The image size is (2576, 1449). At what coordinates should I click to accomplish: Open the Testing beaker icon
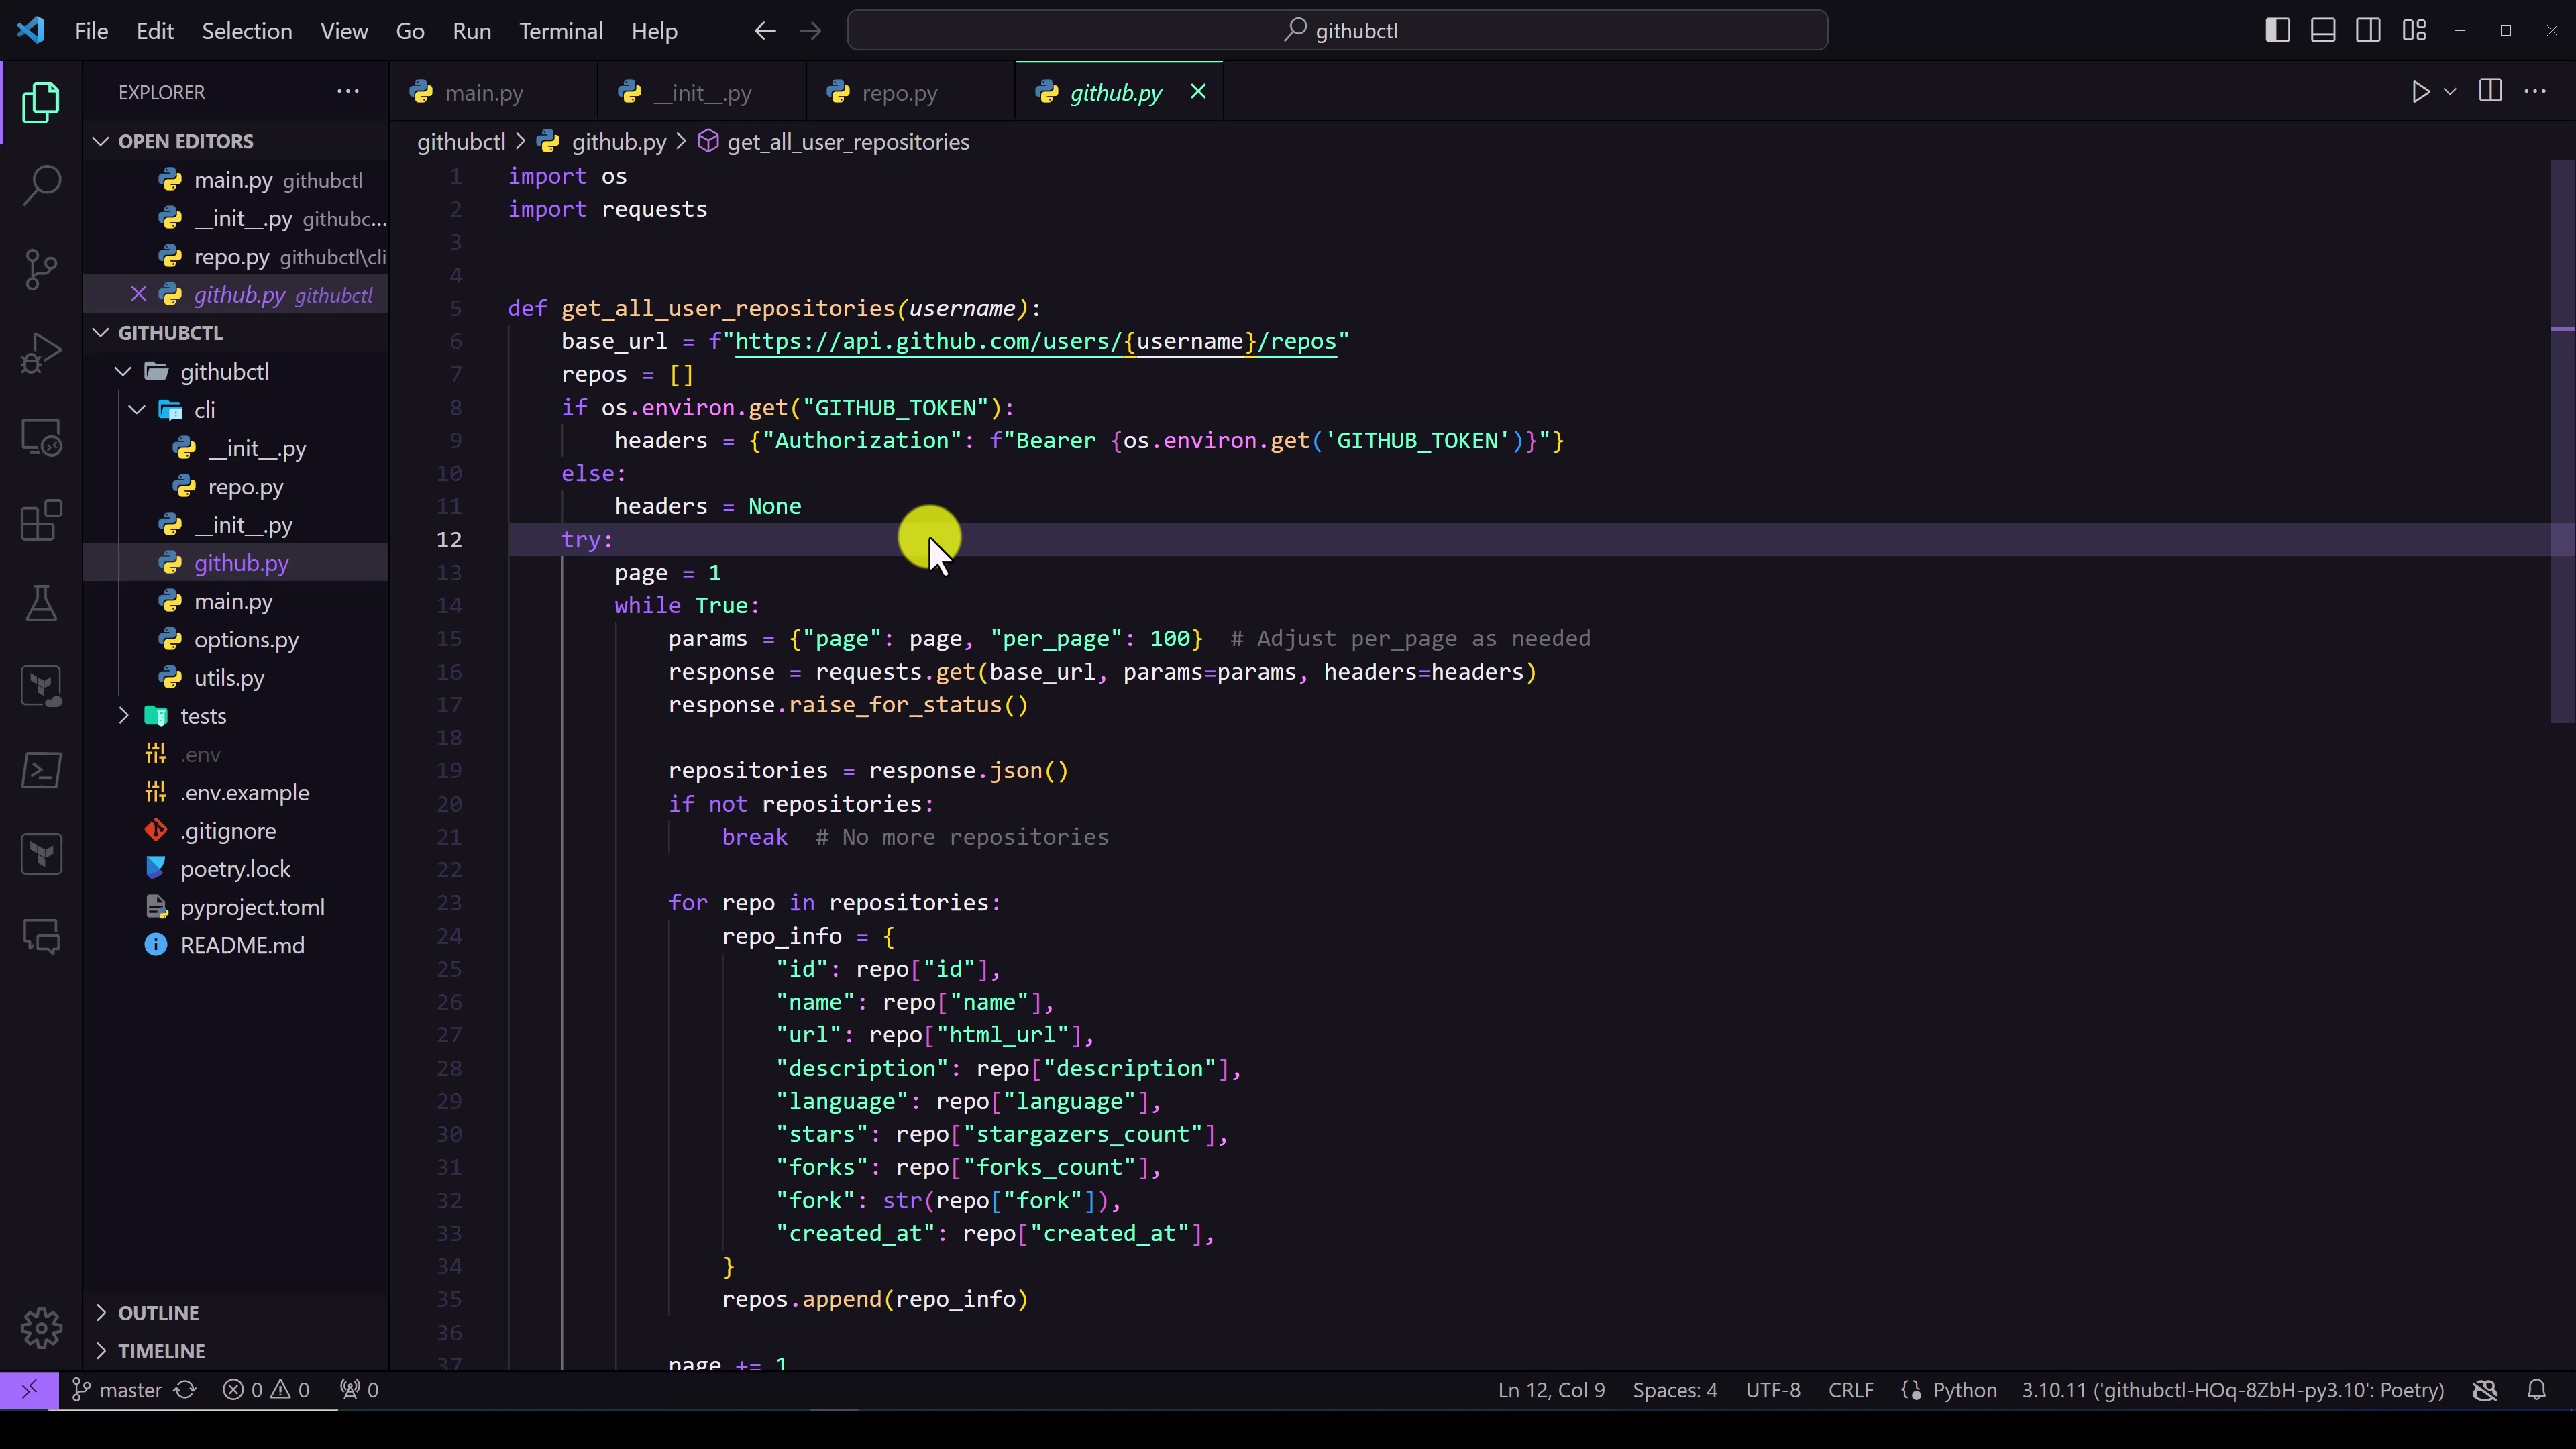pos(41,603)
